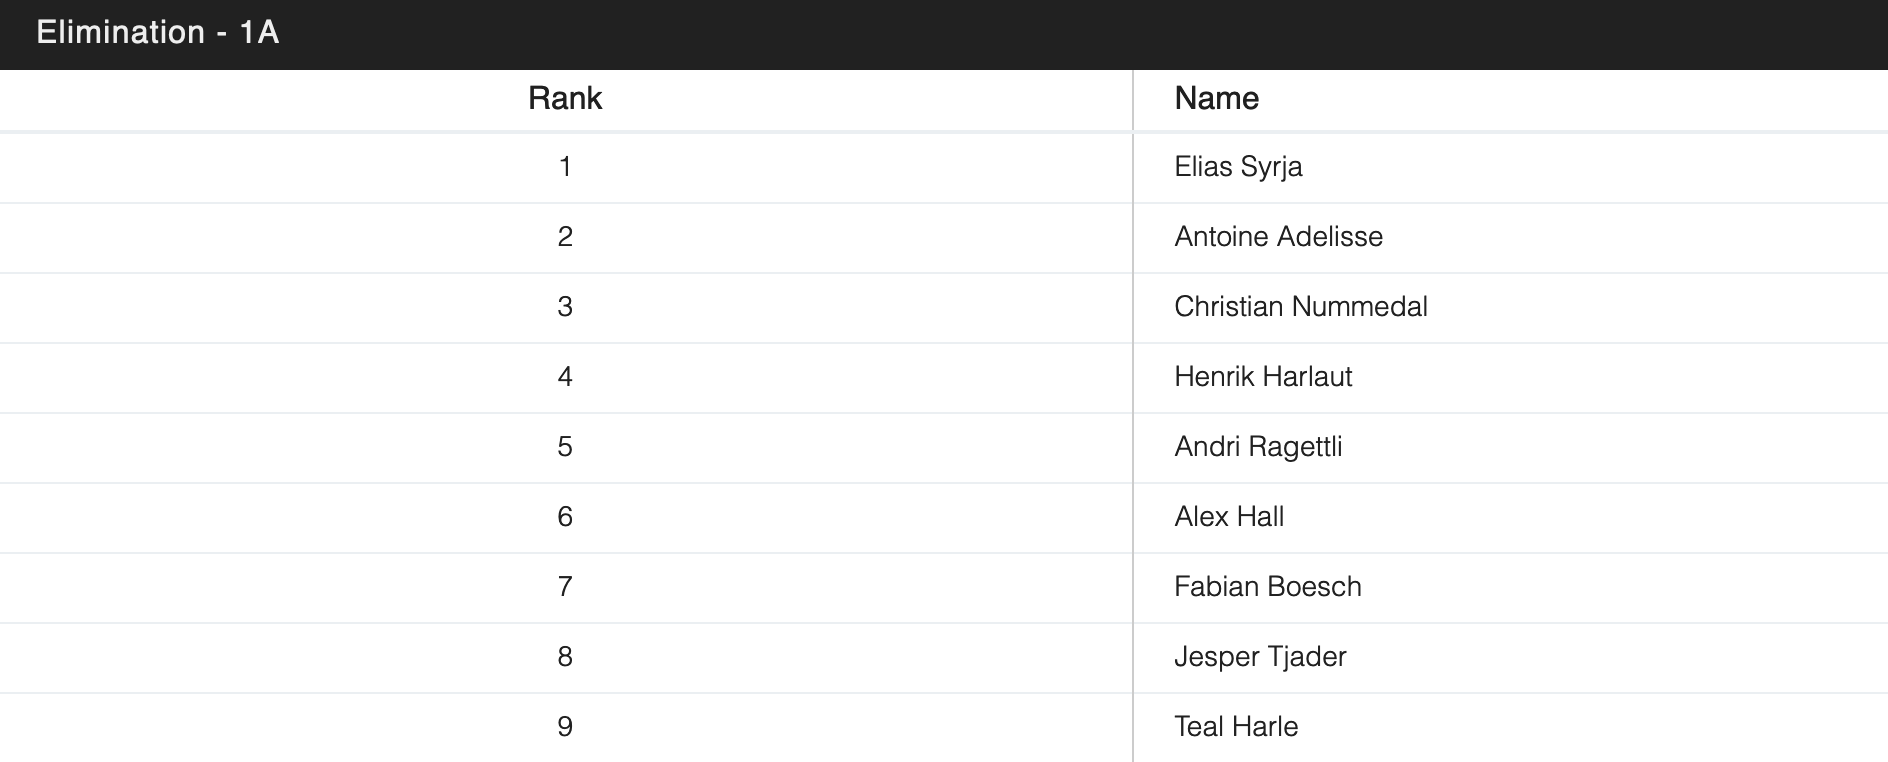The height and width of the screenshot is (762, 1888).
Task: Click the Alex Hall name cell
Action: (x=1229, y=517)
